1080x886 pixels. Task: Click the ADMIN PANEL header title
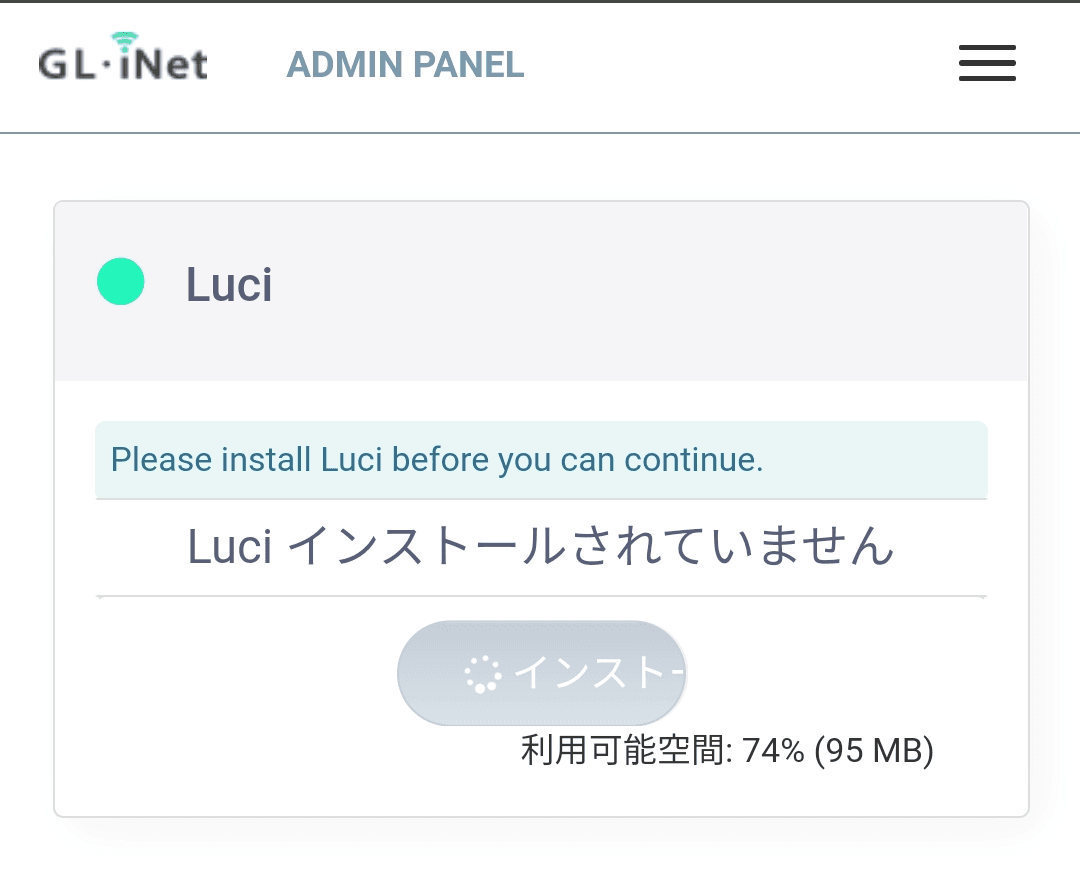click(x=405, y=65)
